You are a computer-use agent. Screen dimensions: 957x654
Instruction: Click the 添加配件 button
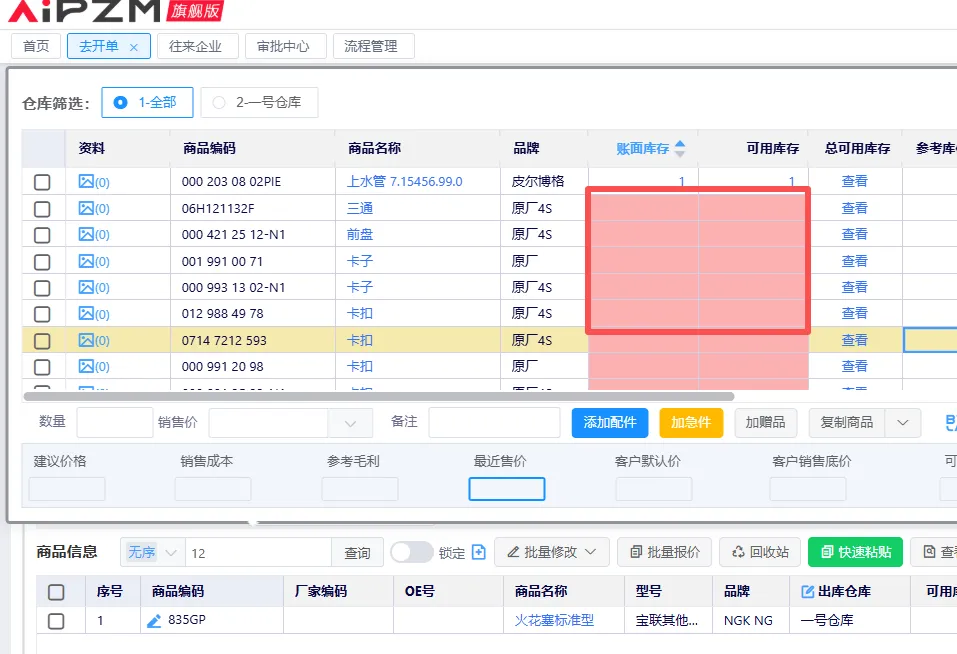pyautogui.click(x=610, y=422)
